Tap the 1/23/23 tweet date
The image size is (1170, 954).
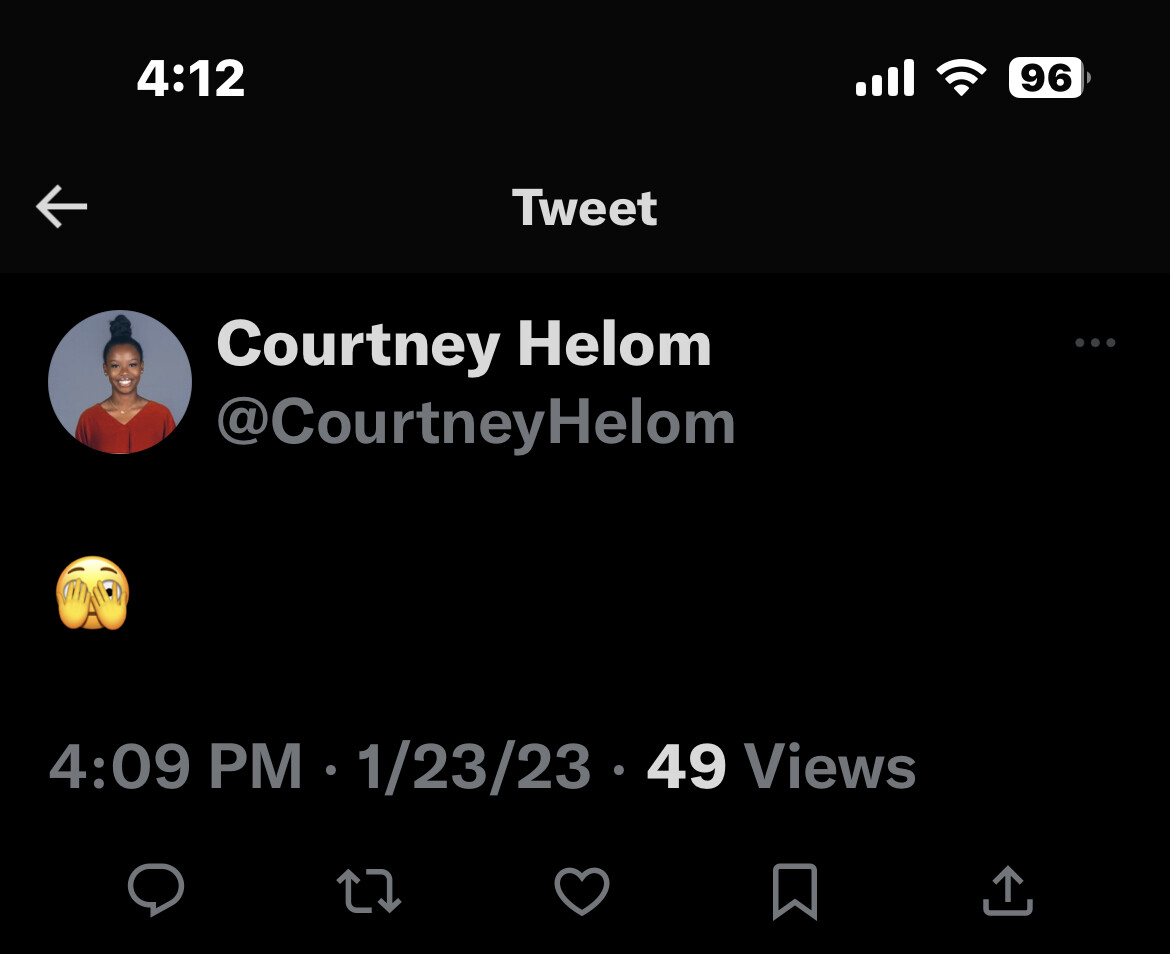(474, 768)
